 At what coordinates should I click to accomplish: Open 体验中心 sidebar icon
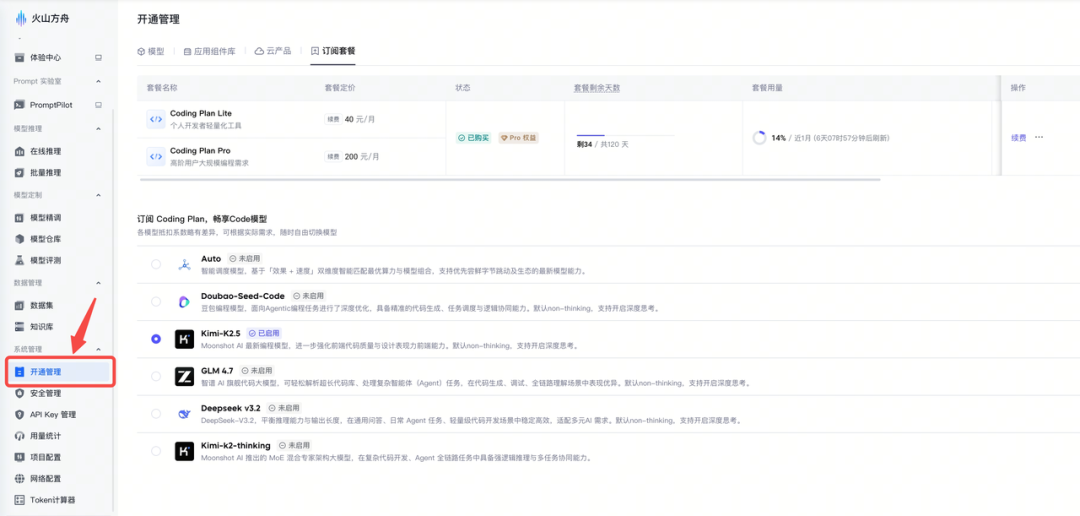click(x=19, y=57)
